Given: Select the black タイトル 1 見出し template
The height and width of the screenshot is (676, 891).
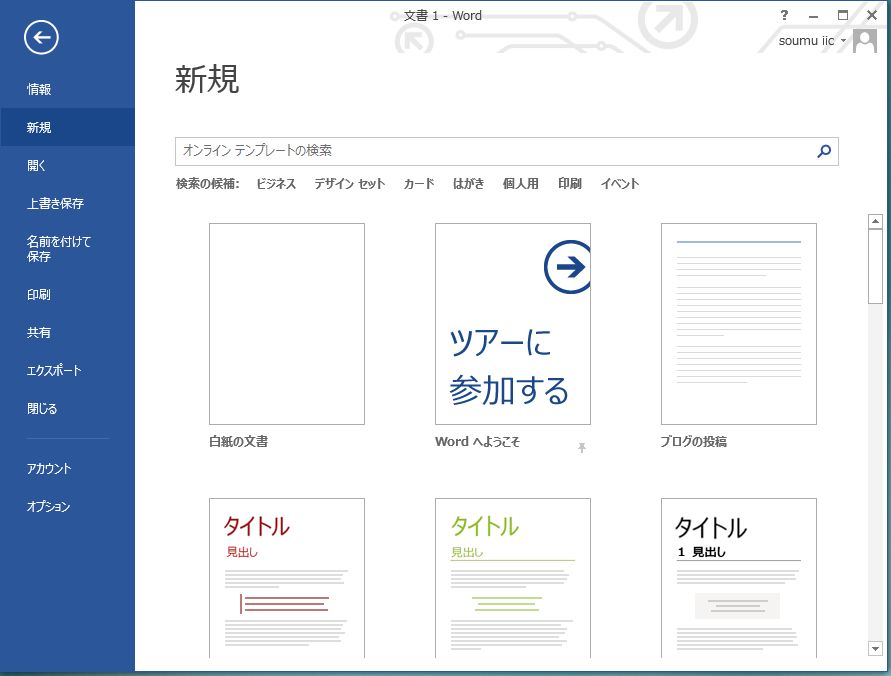Looking at the screenshot, I should point(739,578).
